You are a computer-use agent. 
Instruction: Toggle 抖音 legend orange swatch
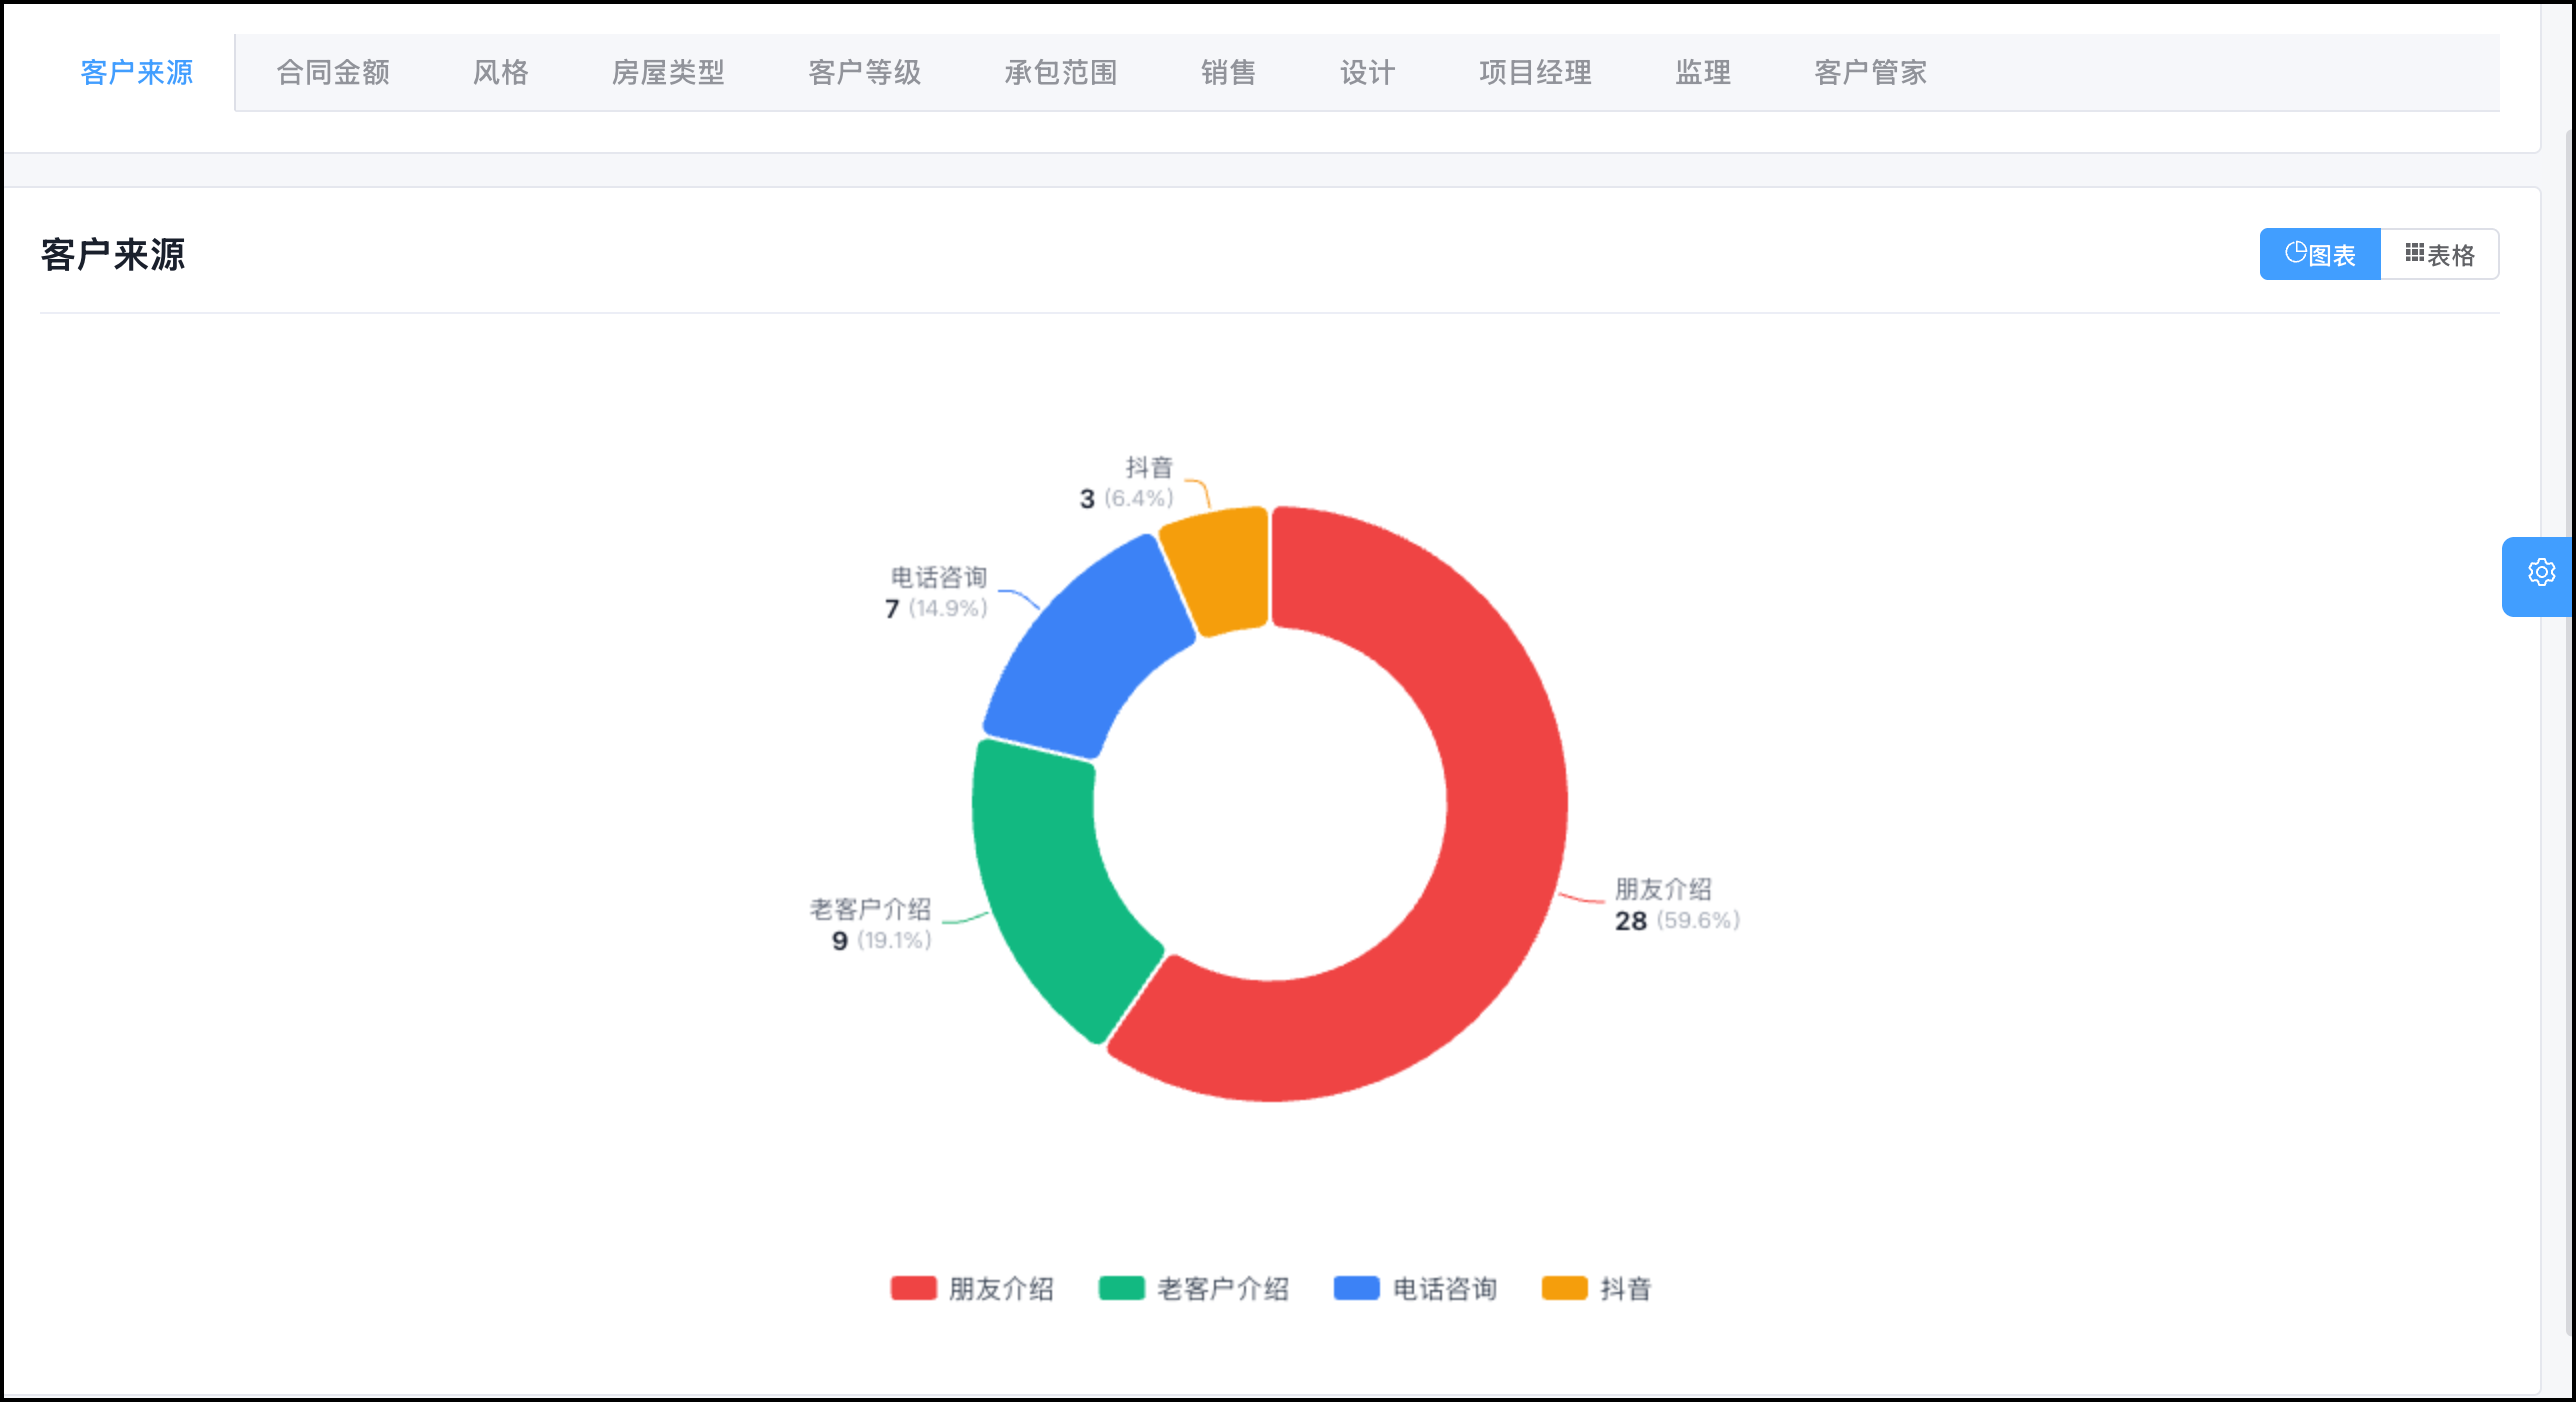1564,1288
